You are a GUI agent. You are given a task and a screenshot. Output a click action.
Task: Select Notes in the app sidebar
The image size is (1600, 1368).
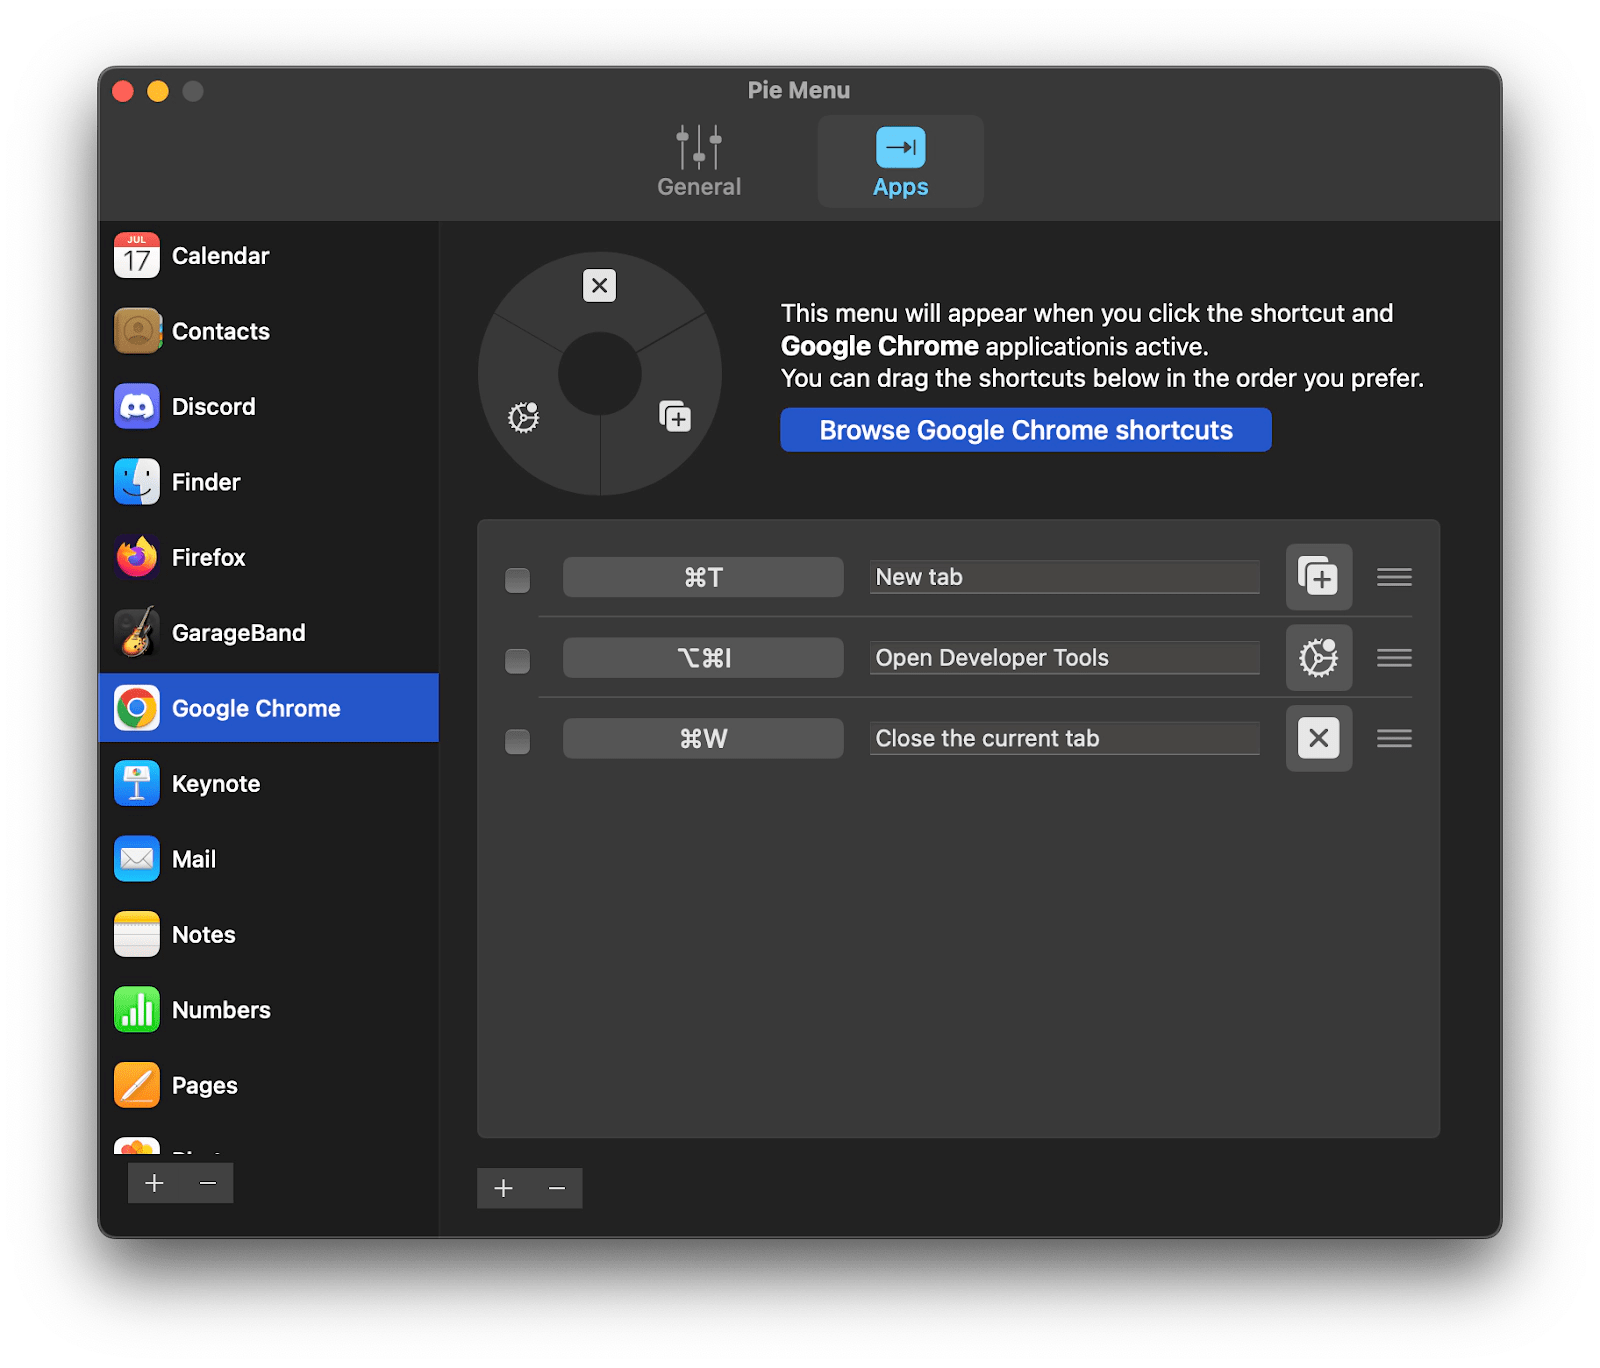(202, 934)
